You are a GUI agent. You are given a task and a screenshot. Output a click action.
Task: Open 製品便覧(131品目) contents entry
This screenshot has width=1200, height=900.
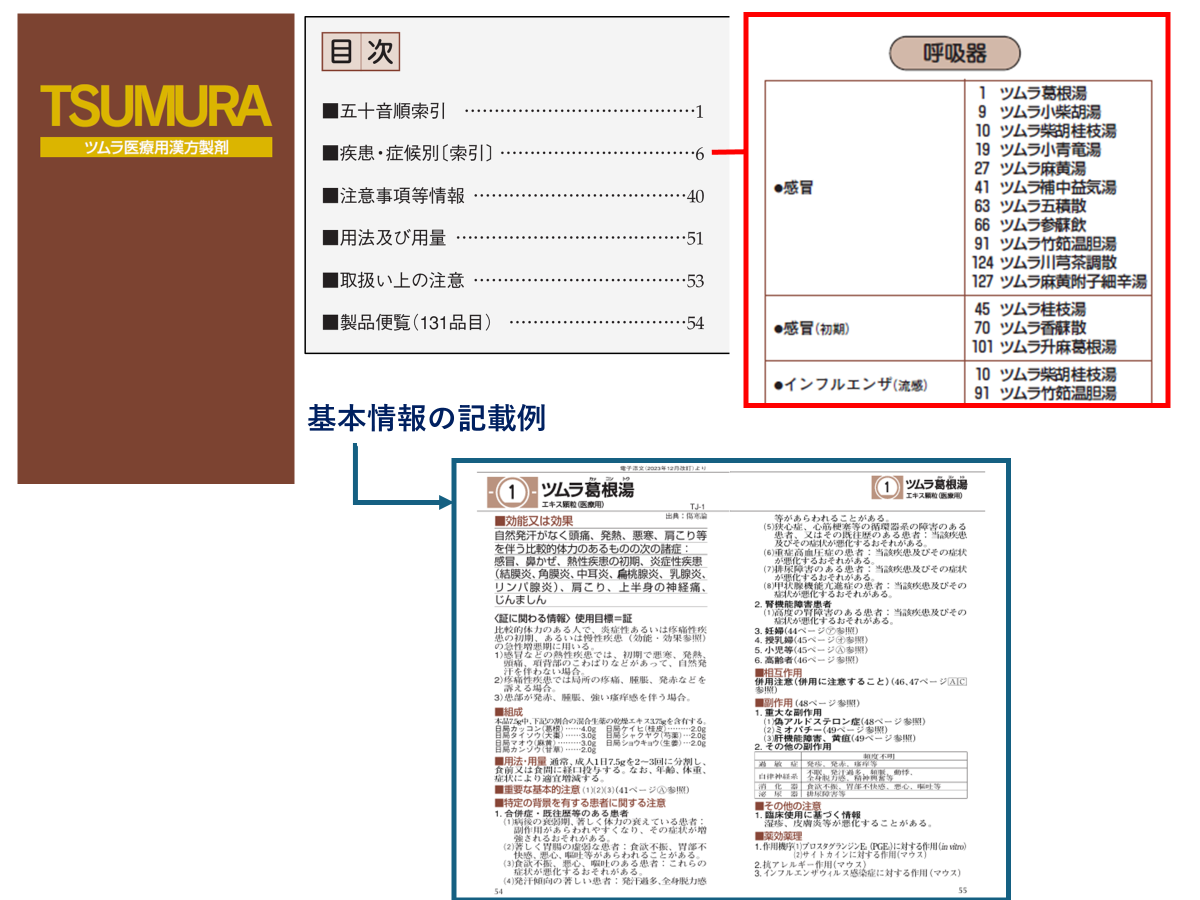[x=408, y=323]
